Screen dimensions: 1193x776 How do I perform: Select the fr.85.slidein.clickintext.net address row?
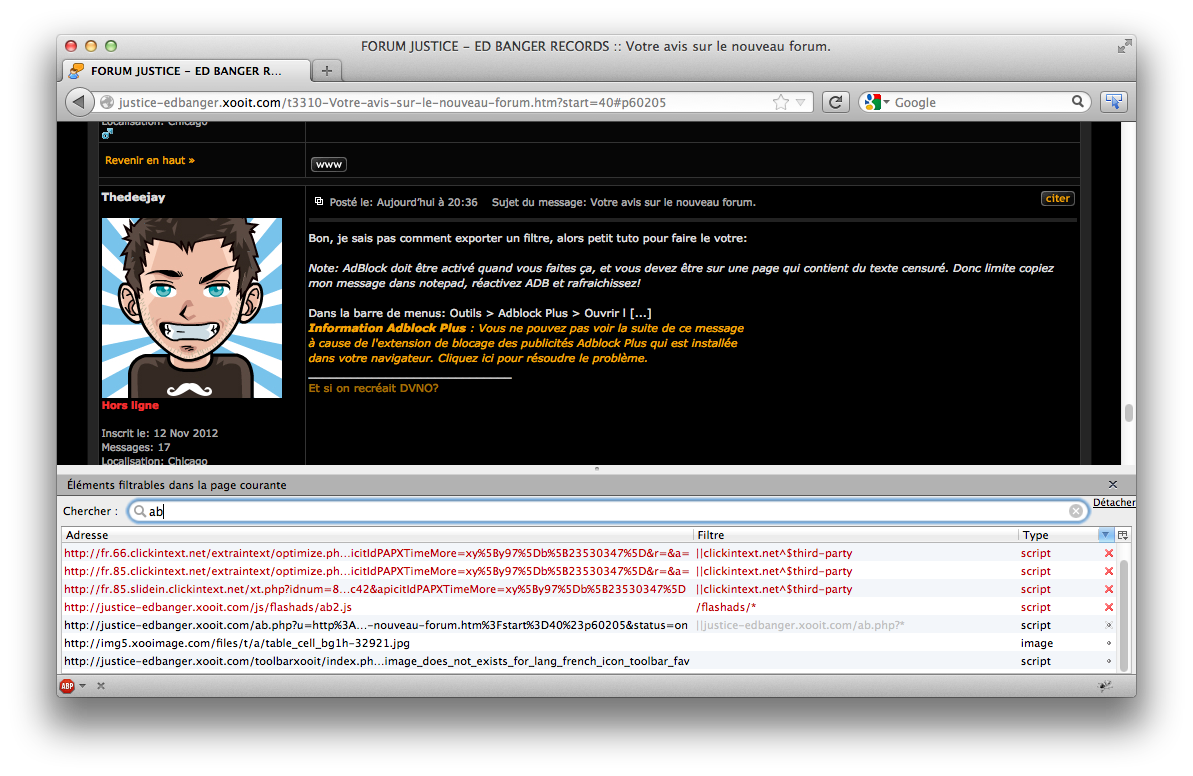374,590
